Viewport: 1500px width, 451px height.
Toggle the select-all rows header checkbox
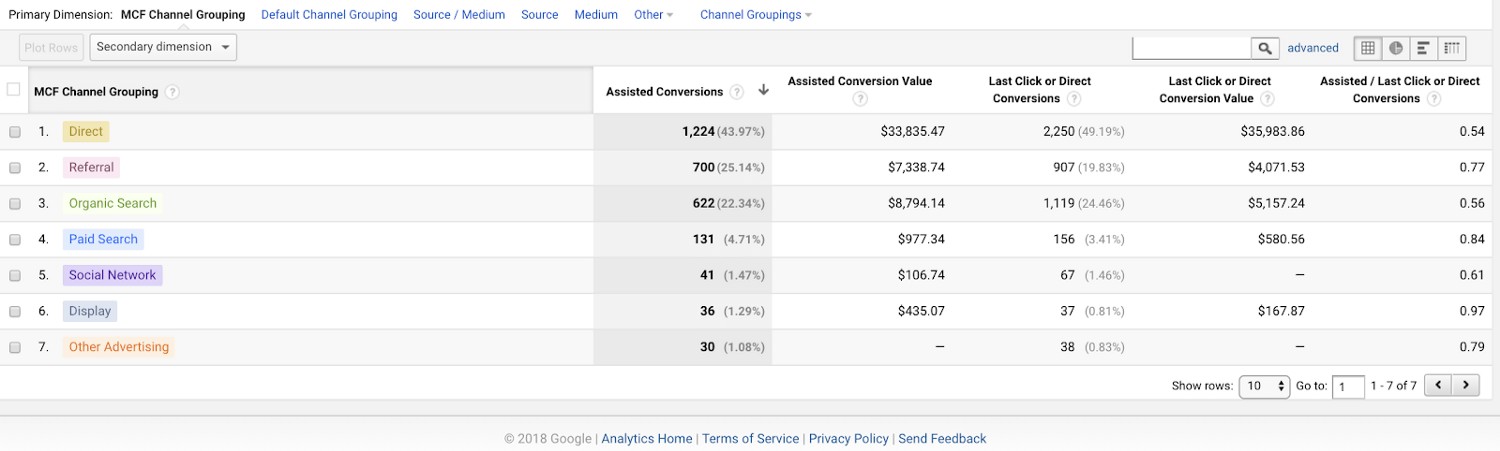tap(14, 90)
